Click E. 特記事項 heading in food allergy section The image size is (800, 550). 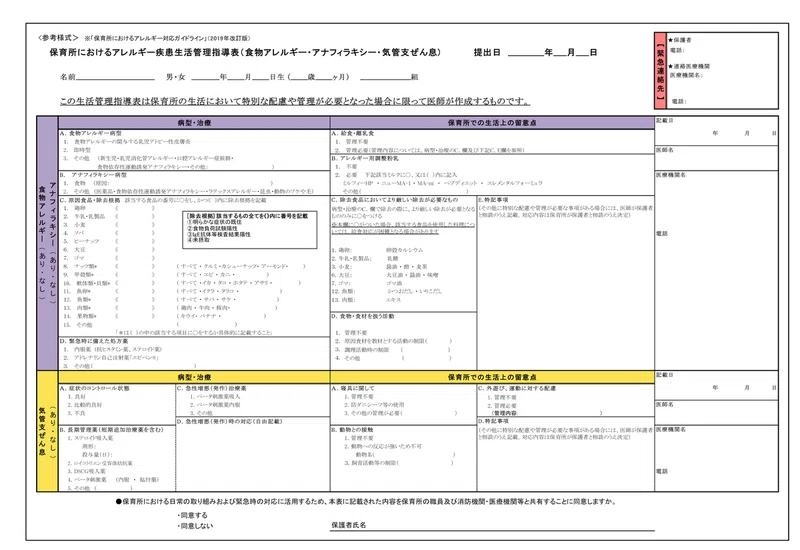(493, 199)
